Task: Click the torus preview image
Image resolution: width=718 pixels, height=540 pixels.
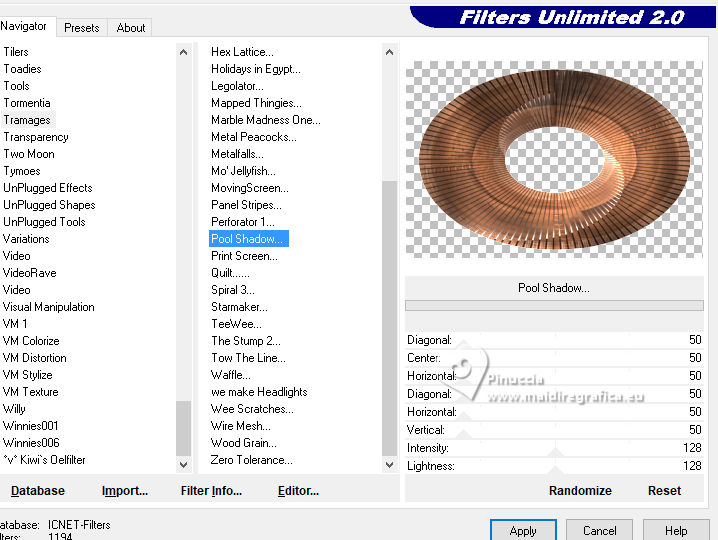Action: click(x=554, y=159)
